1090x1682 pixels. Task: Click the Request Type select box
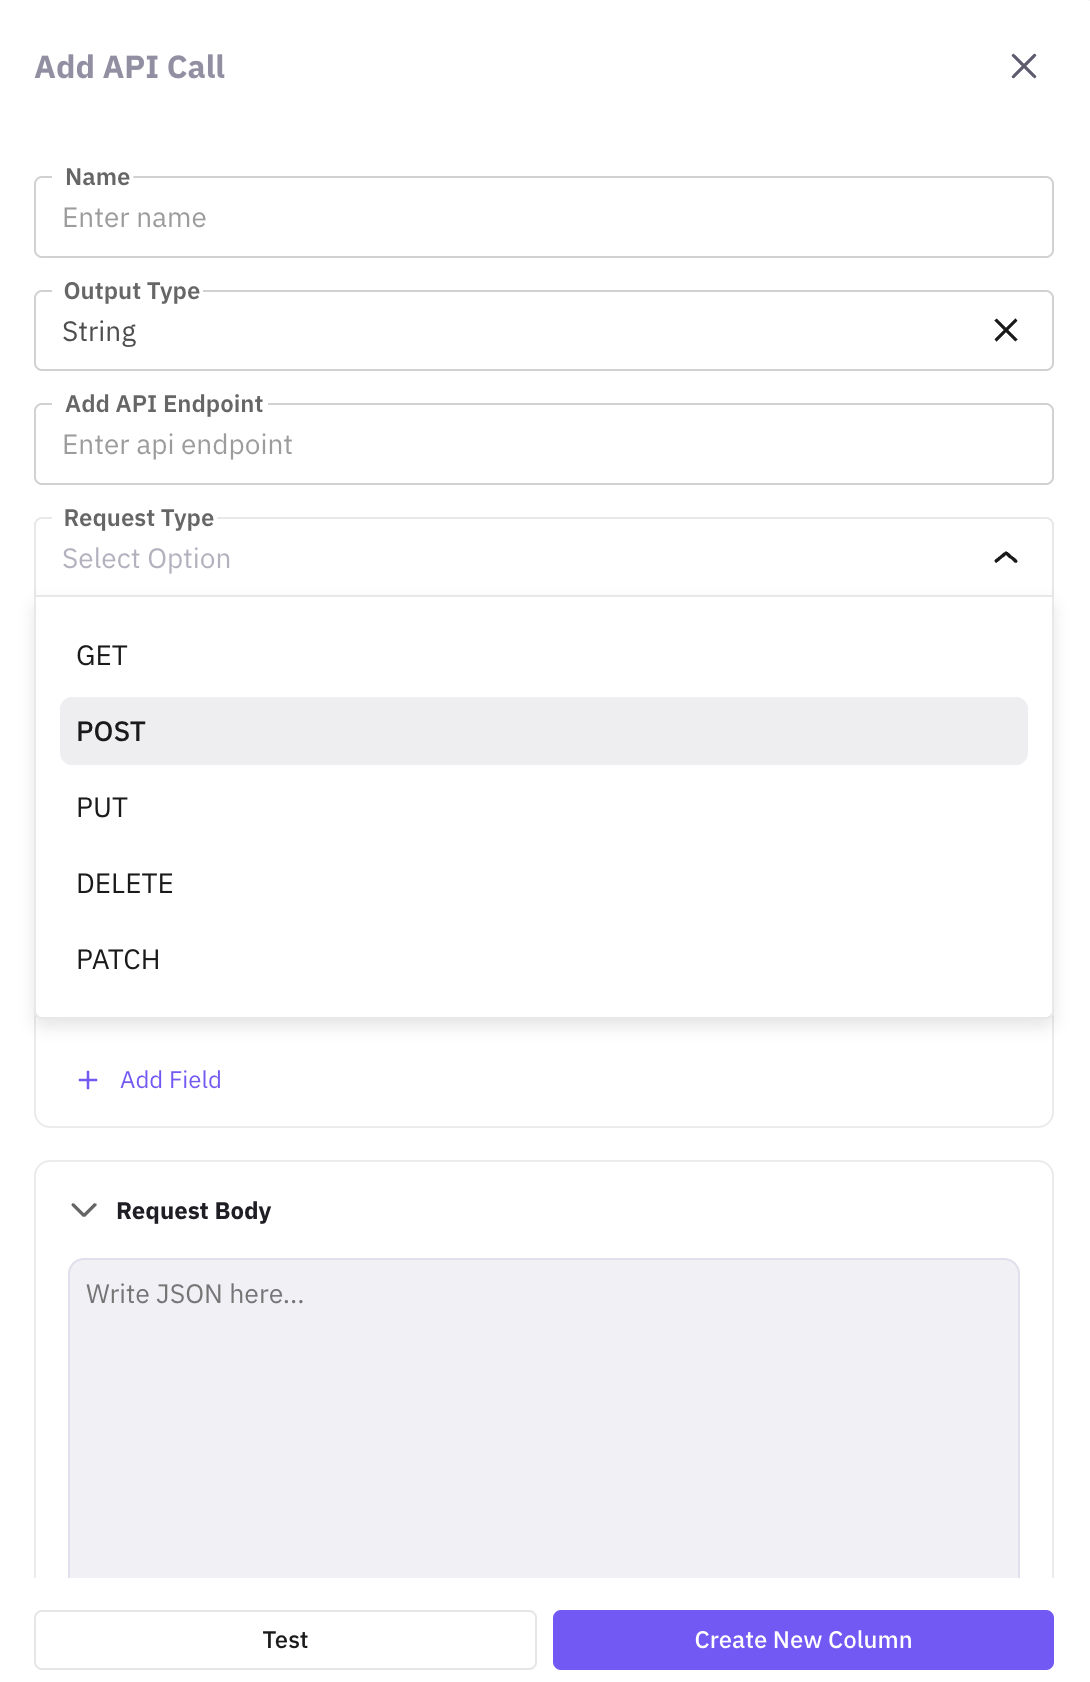click(x=500, y=558)
